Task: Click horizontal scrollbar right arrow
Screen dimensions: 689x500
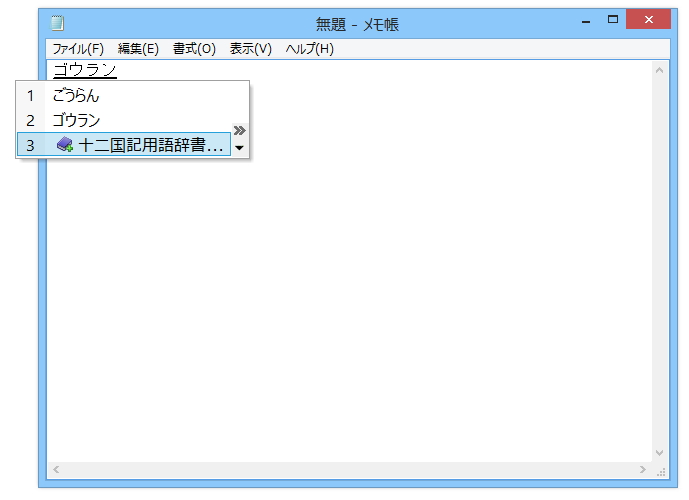Action: pyautogui.click(x=643, y=469)
